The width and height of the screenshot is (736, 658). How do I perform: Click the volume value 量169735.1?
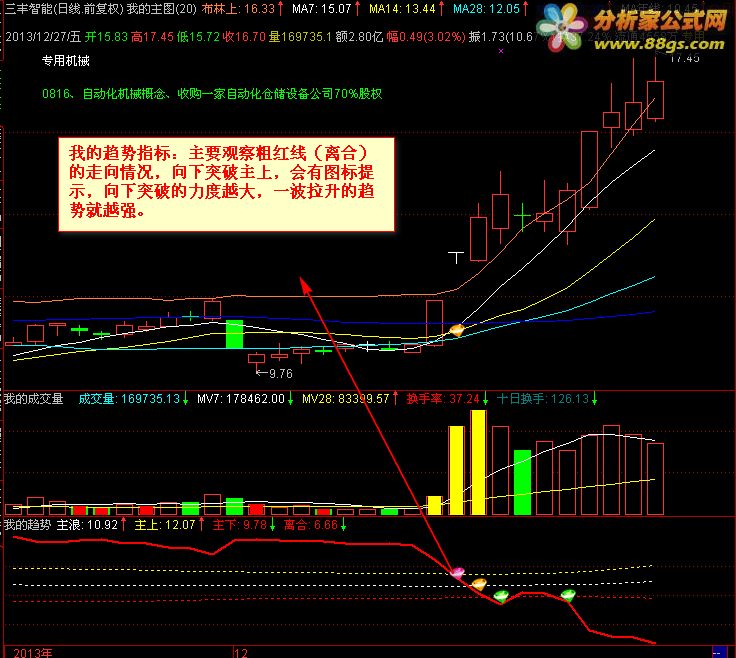pyautogui.click(x=300, y=37)
